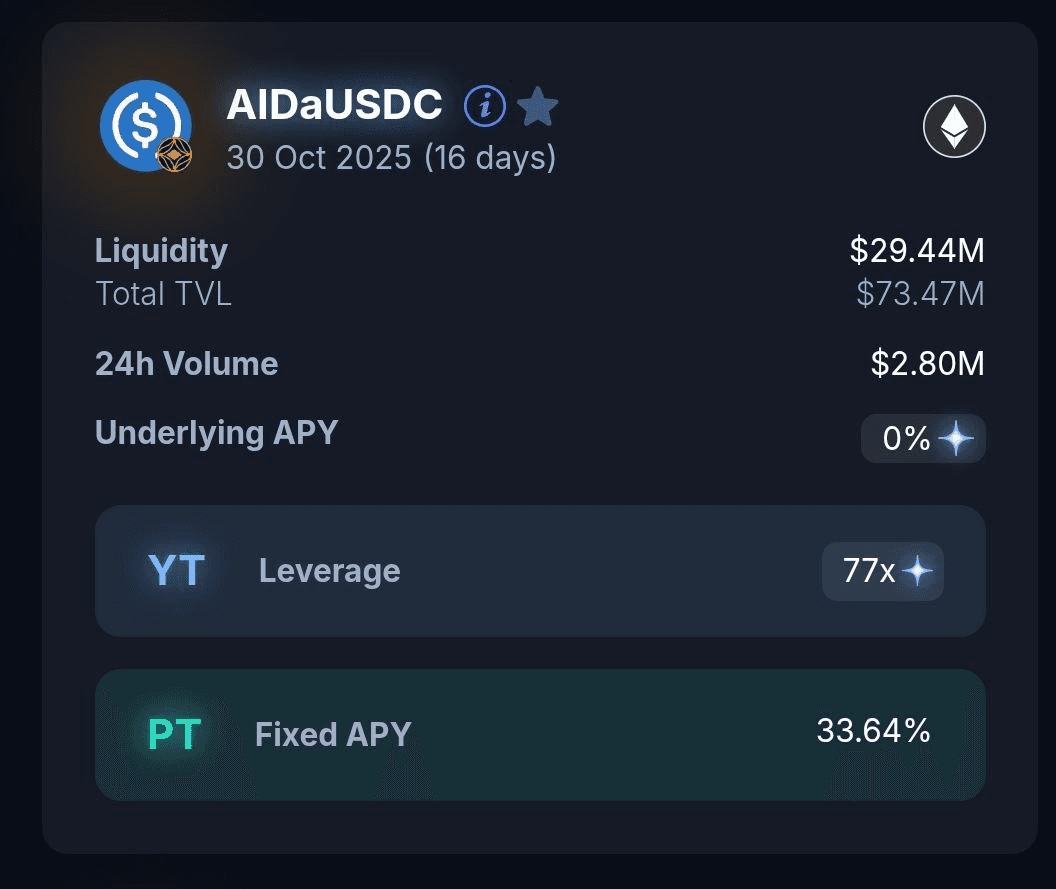Select the PT Fixed APY row
Screen dimensions: 1056x889
pyautogui.click(x=540, y=735)
